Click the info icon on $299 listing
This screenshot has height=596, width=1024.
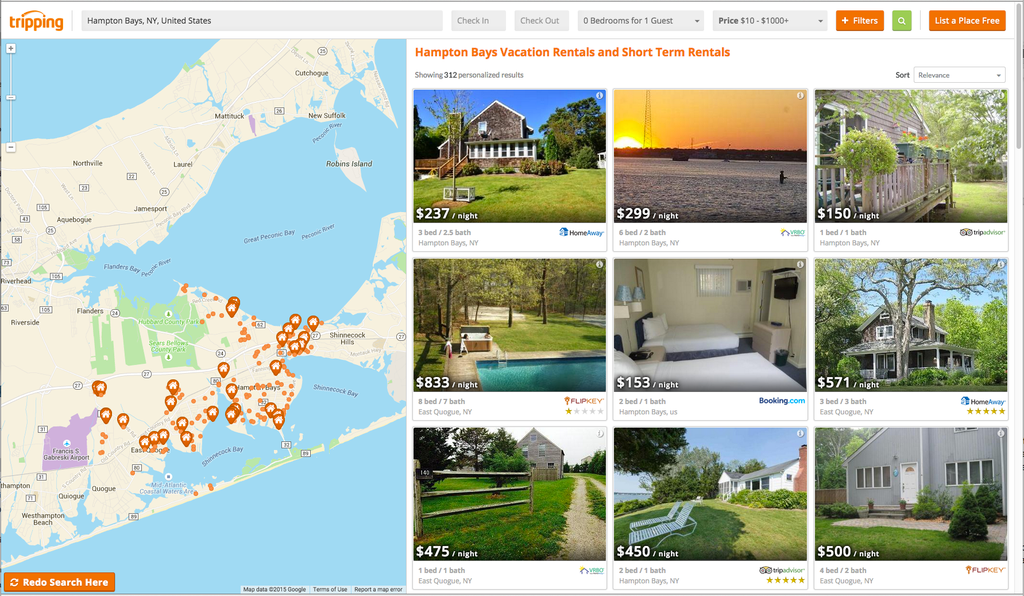tap(799, 95)
